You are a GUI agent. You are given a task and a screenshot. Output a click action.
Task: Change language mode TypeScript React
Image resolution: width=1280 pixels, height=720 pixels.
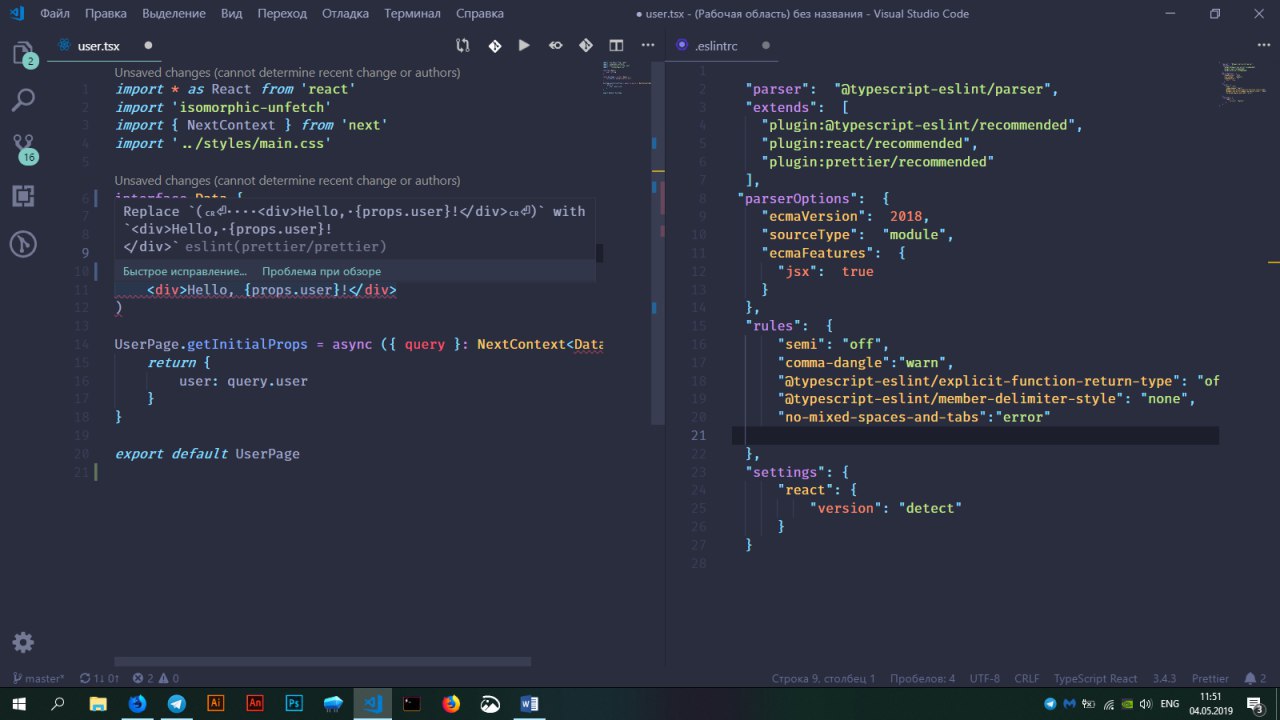[x=1095, y=678]
